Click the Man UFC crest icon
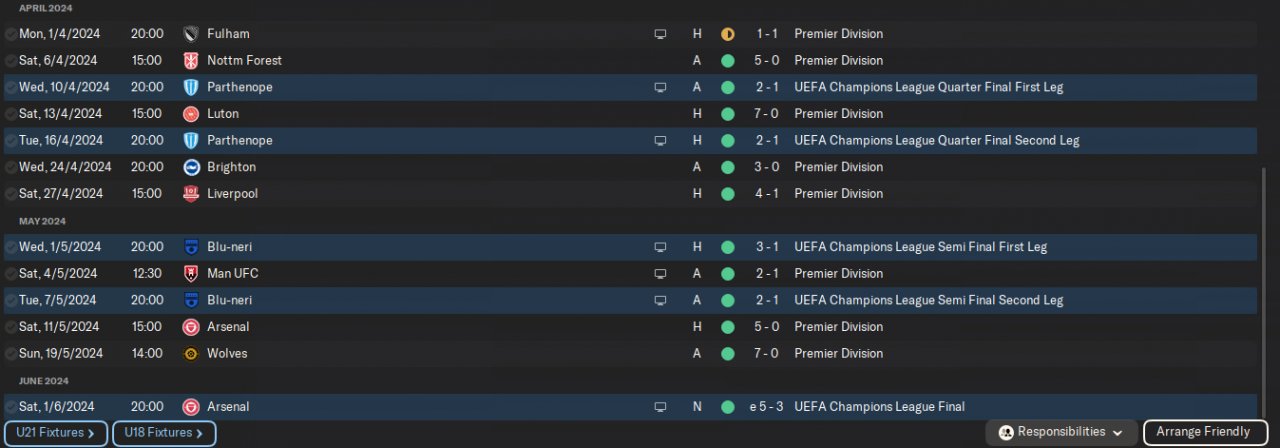 (191, 274)
